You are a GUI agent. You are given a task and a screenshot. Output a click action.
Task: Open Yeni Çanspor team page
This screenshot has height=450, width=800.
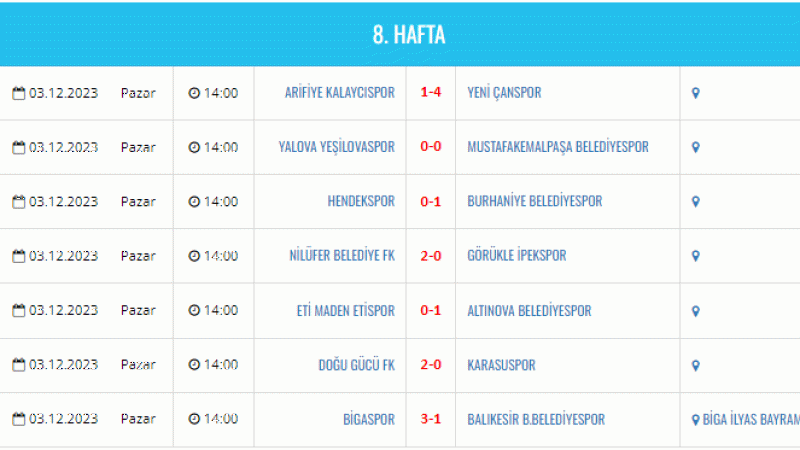coord(504,93)
